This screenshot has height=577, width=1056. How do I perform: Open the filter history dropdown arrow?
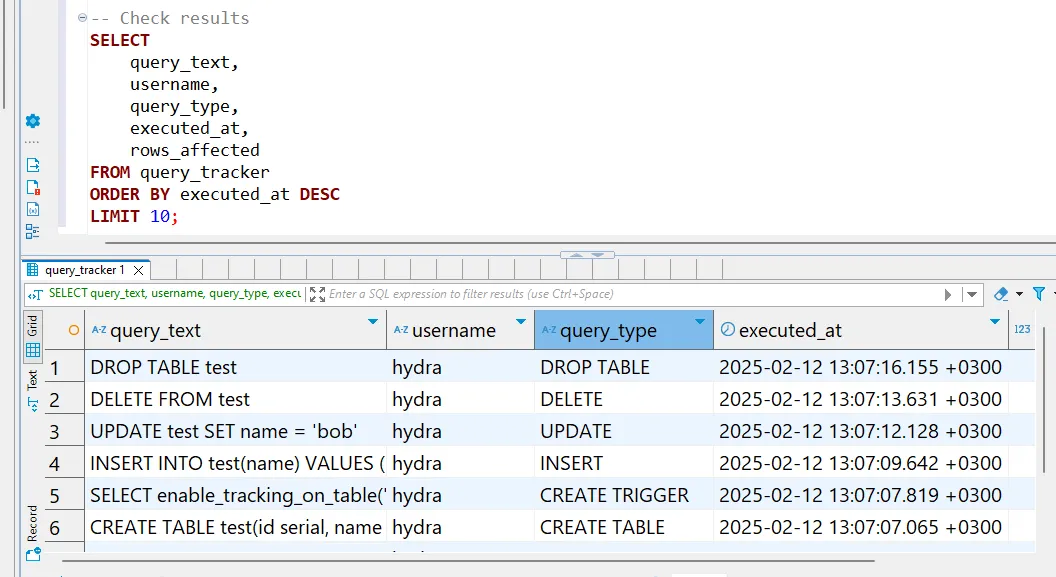(972, 294)
